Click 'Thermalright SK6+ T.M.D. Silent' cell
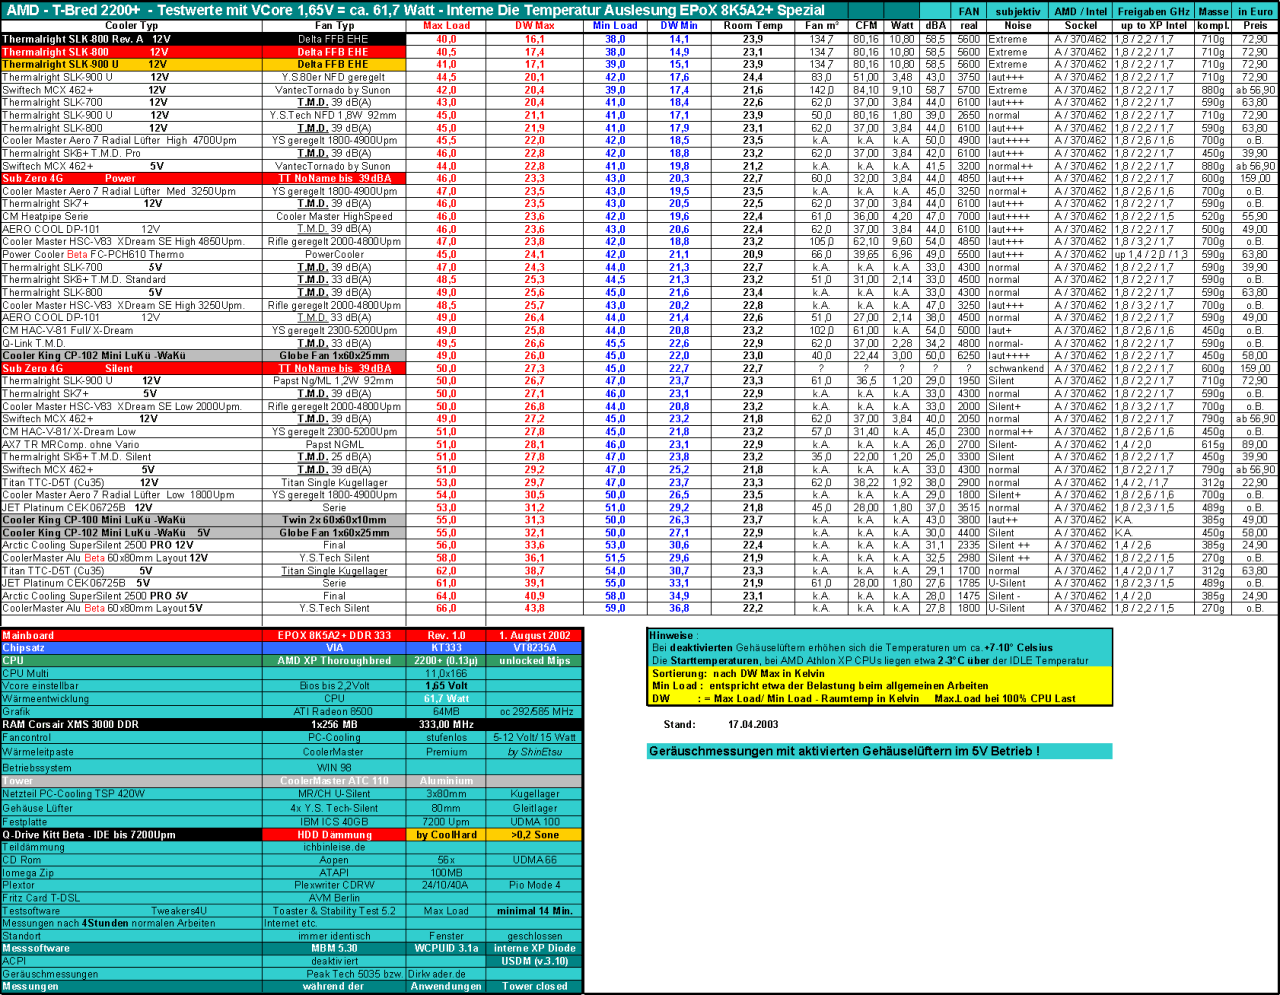Screen dimensions: 1280x995 [132, 457]
